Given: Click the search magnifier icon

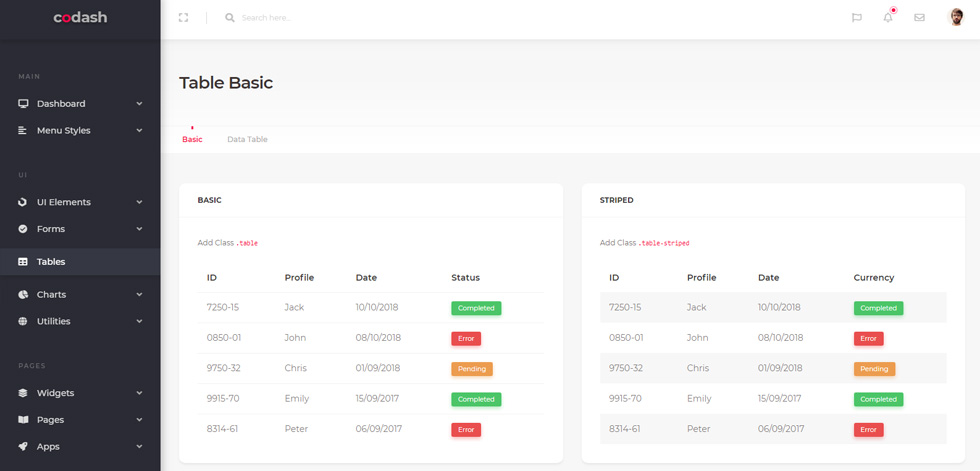Looking at the screenshot, I should point(230,18).
